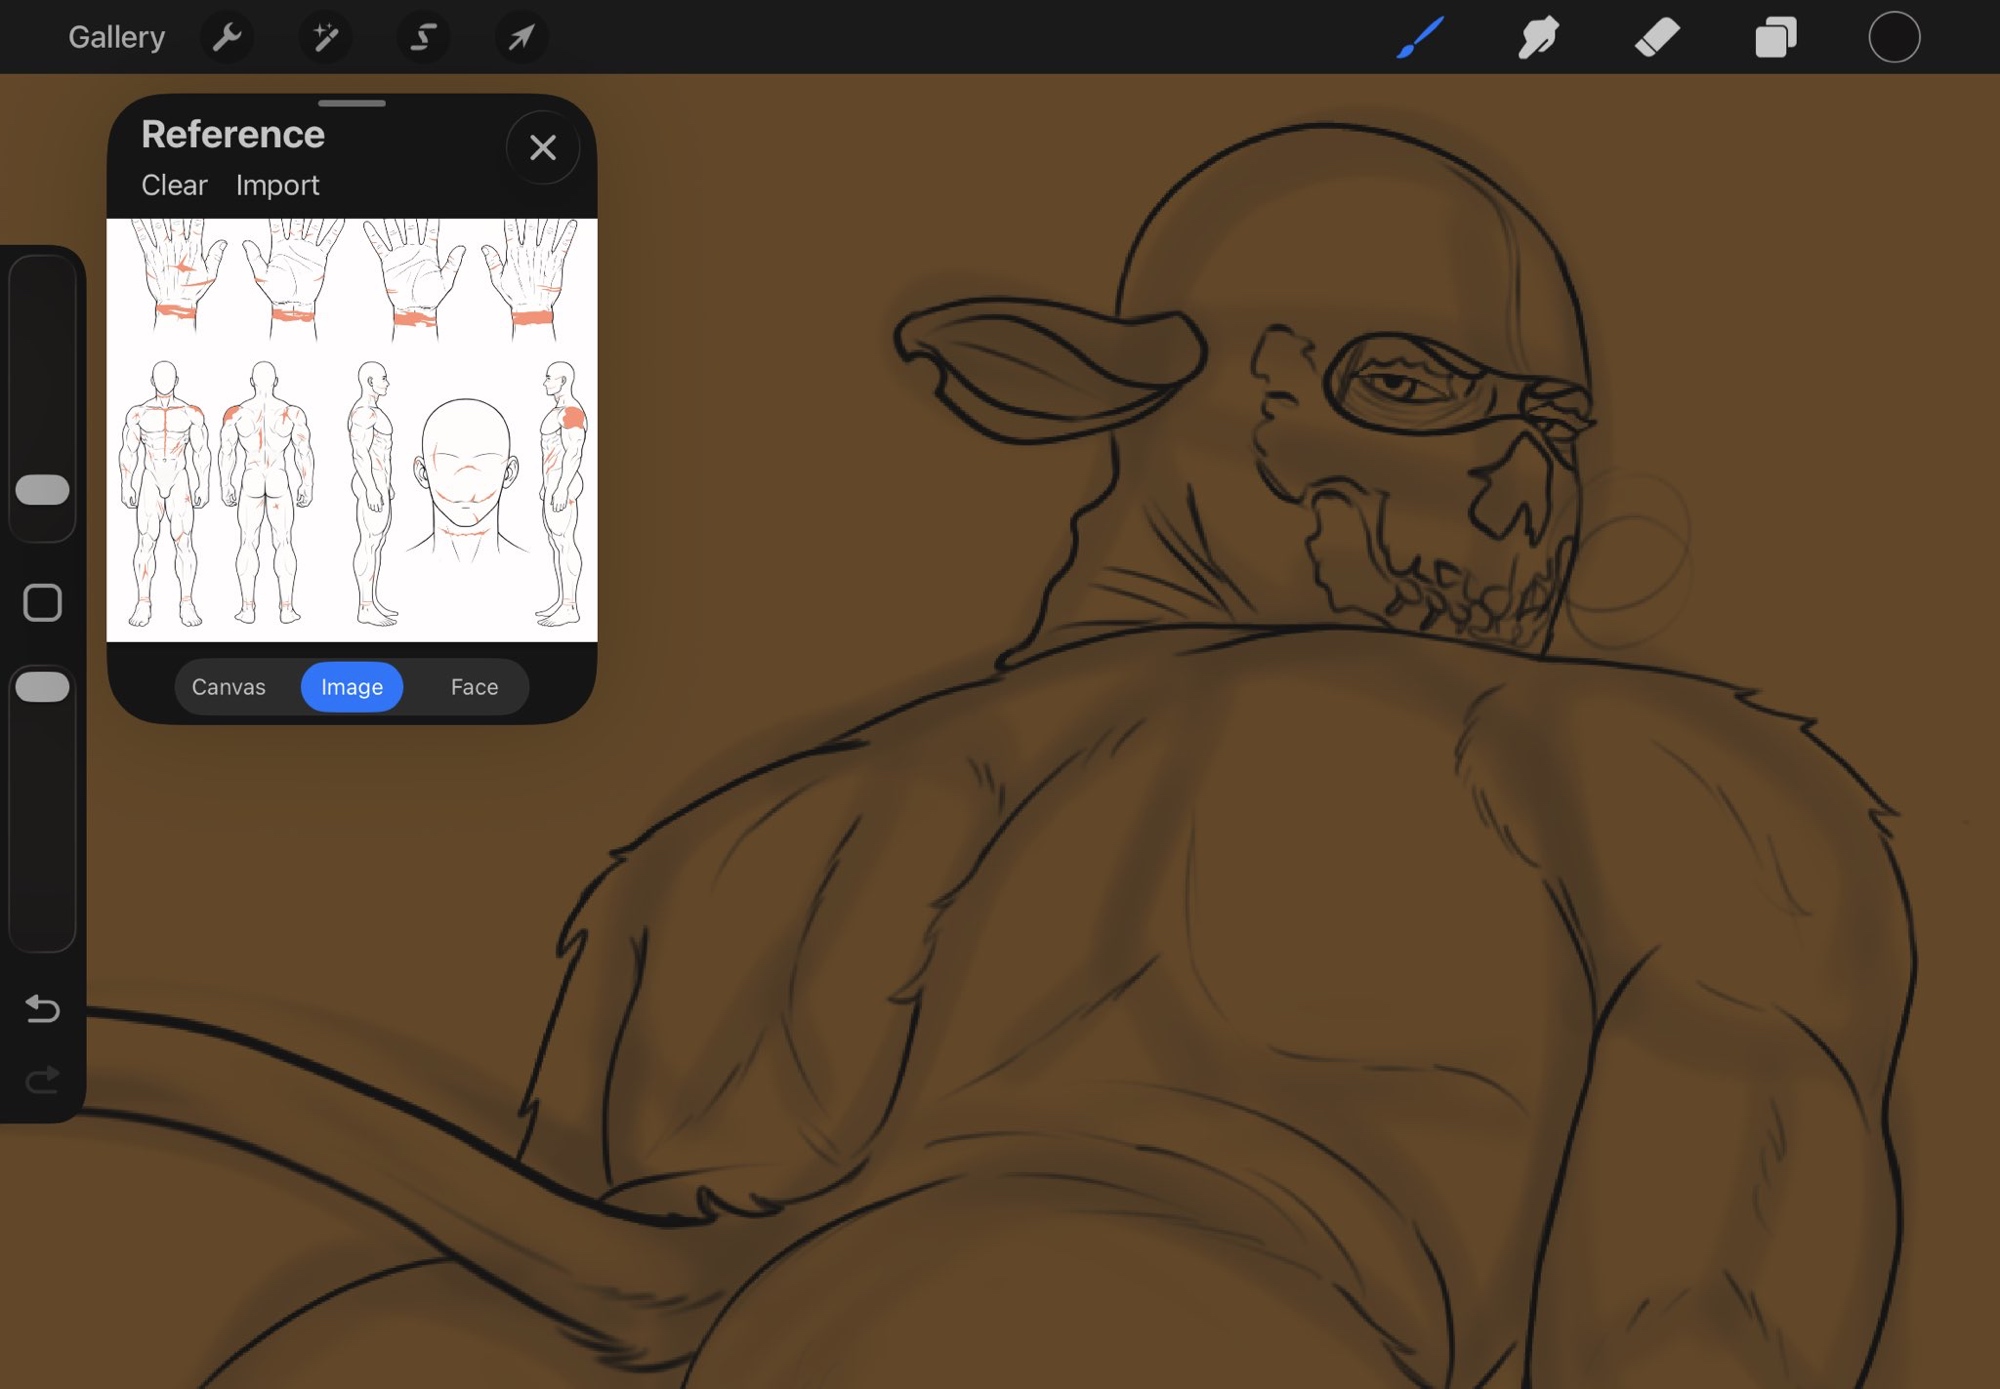Open the black color picker circle

(1894, 38)
